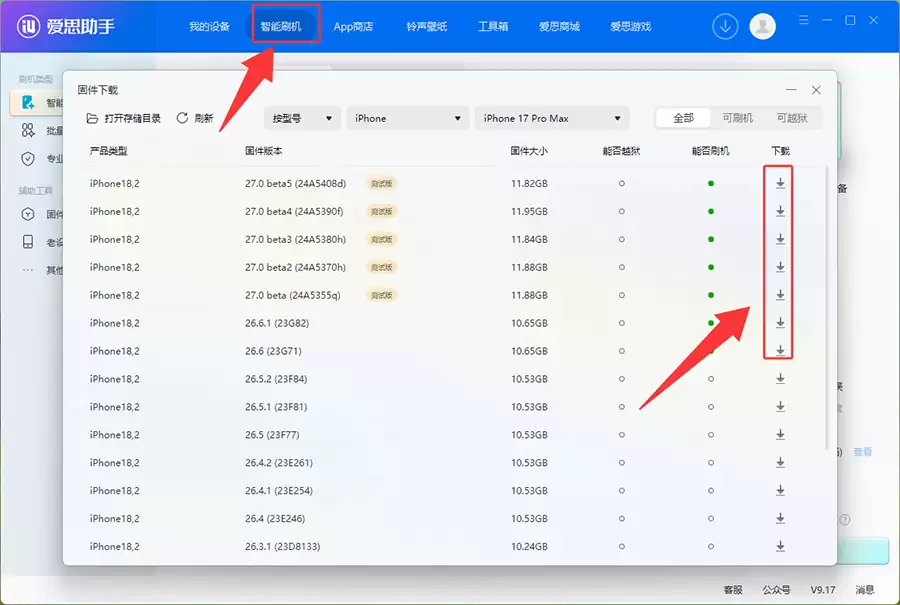Close the 固件下载 dialog
Screen dimensions: 900x605
(x=816, y=90)
